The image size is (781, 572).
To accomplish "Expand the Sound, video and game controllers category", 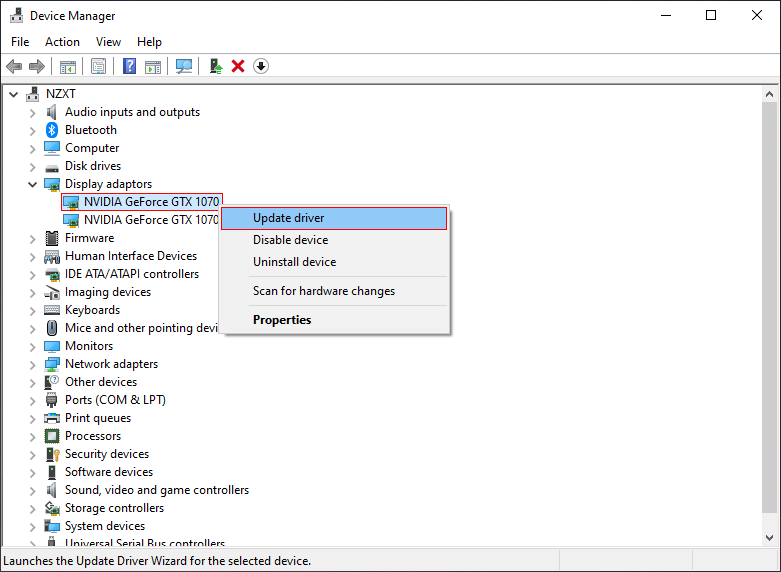I will [32, 491].
